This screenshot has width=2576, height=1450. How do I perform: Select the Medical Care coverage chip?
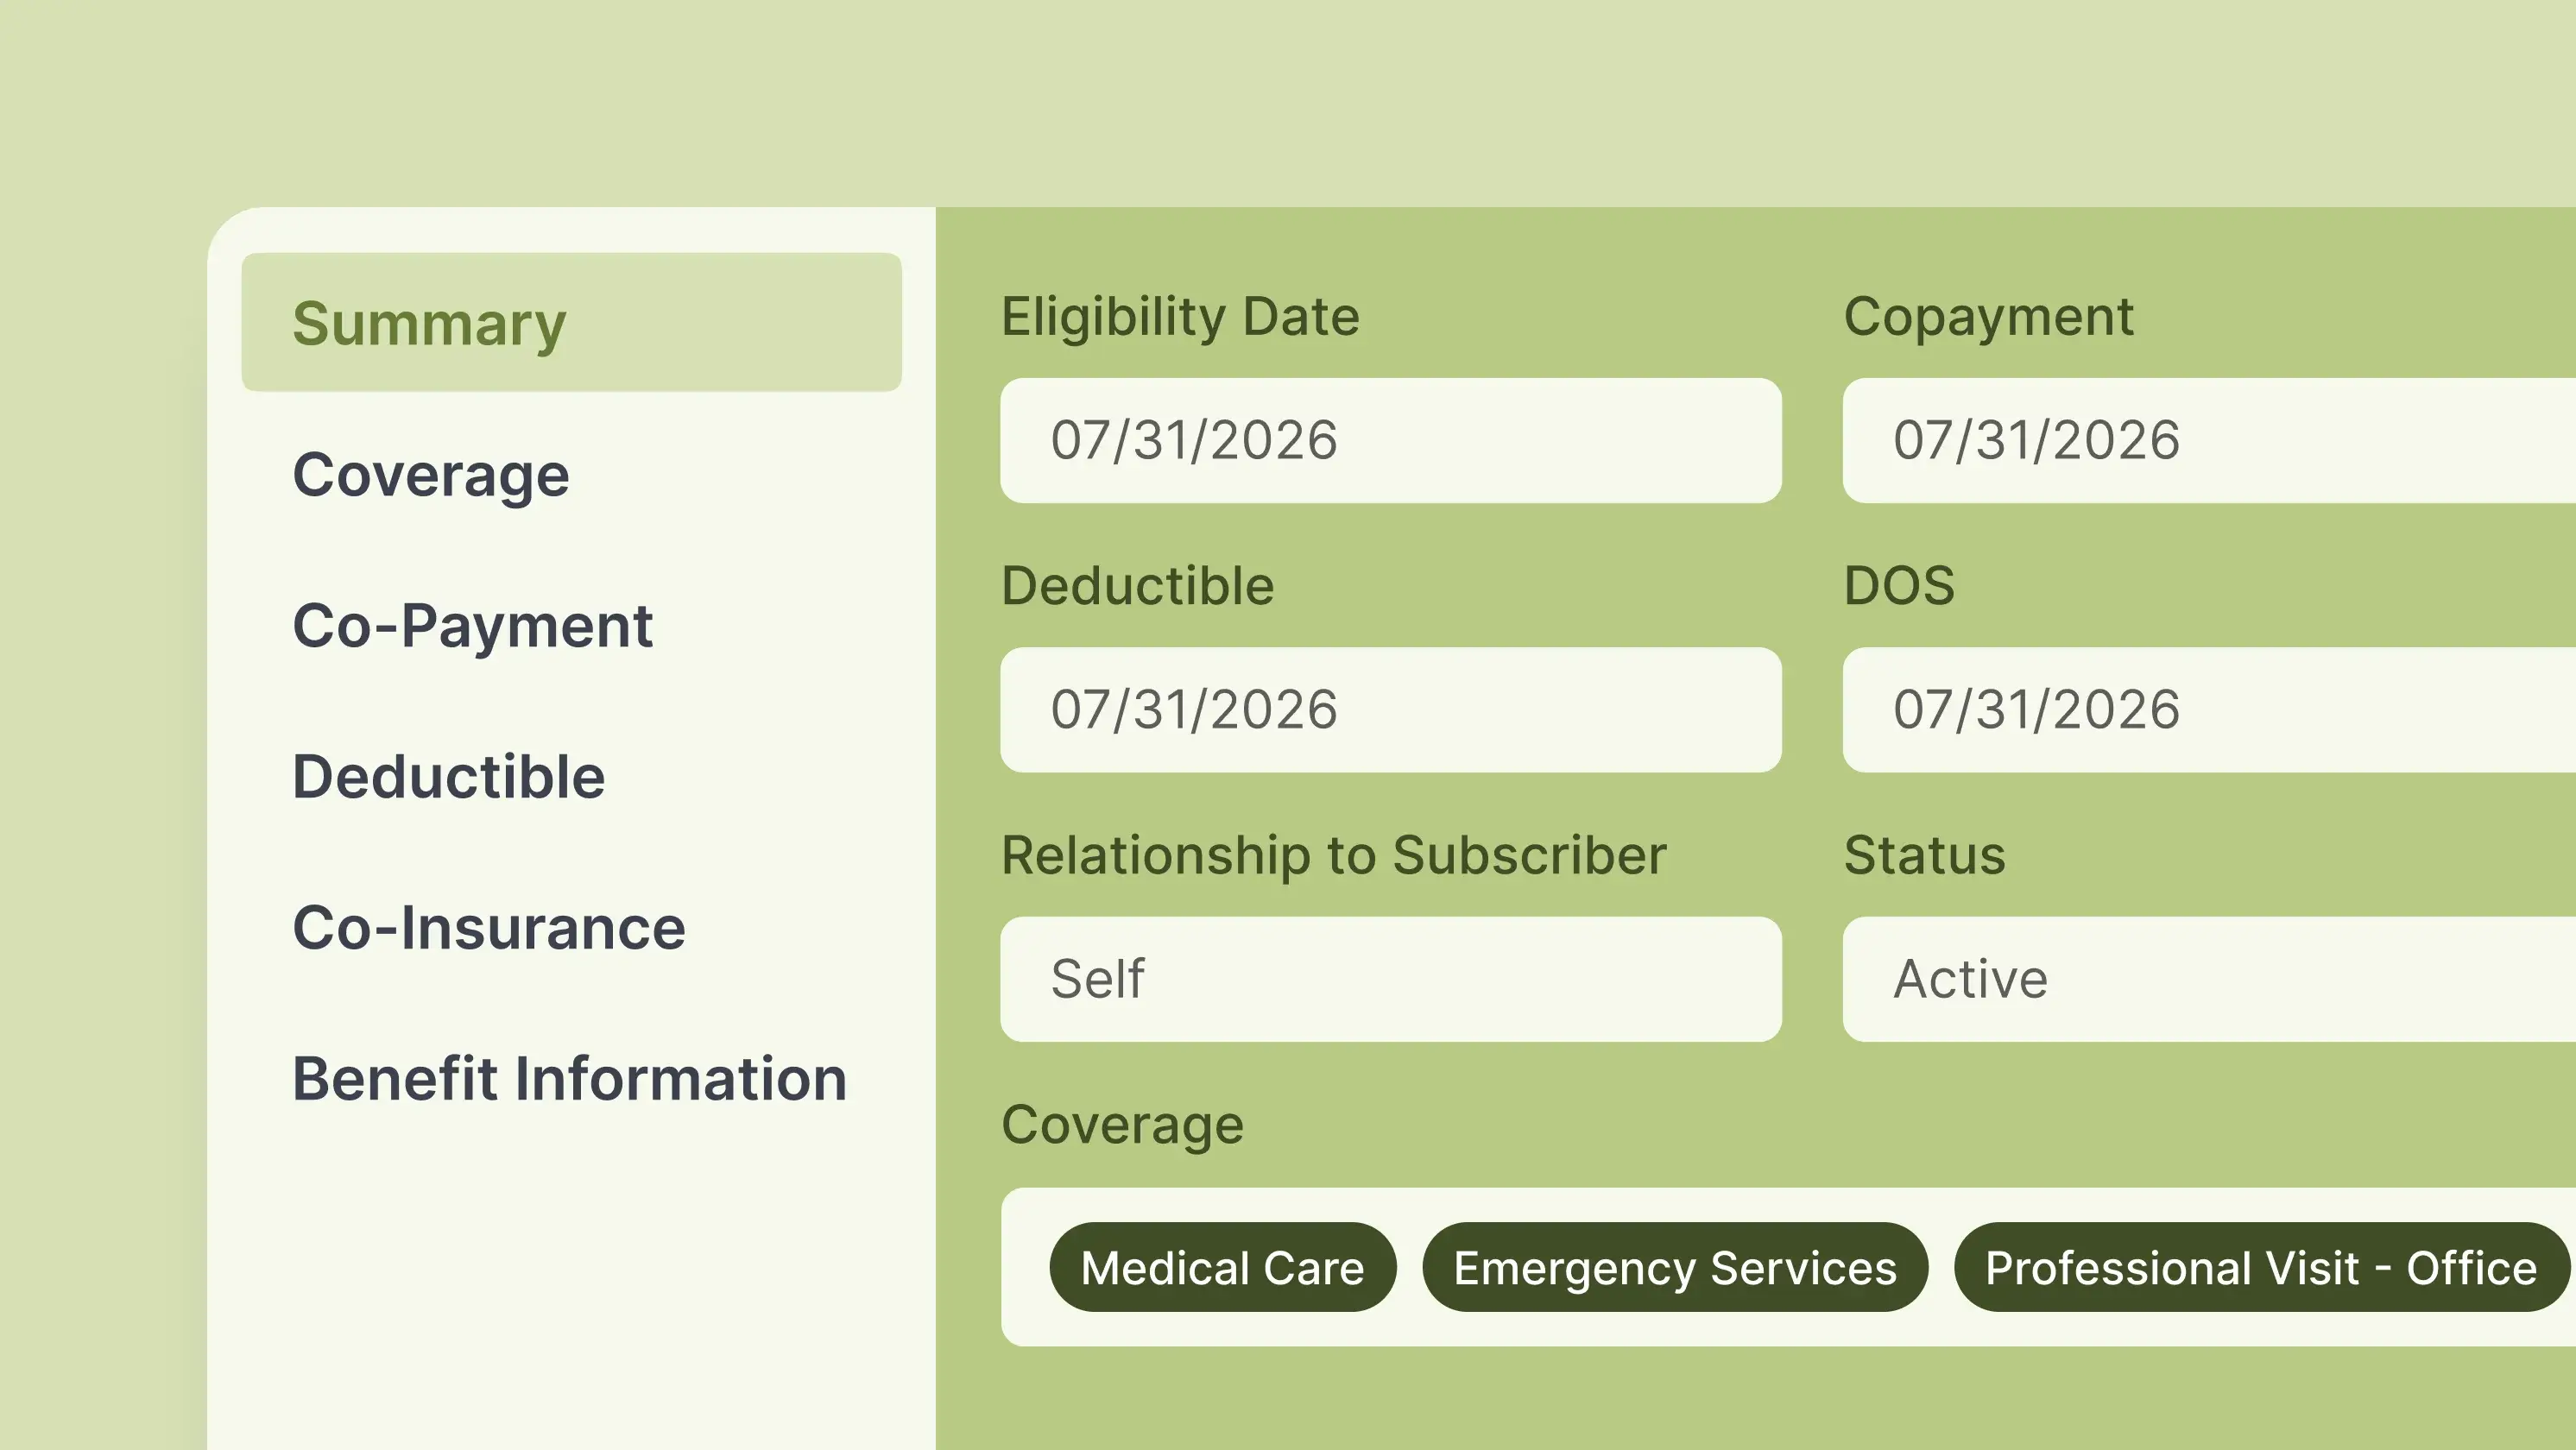tap(1222, 1268)
